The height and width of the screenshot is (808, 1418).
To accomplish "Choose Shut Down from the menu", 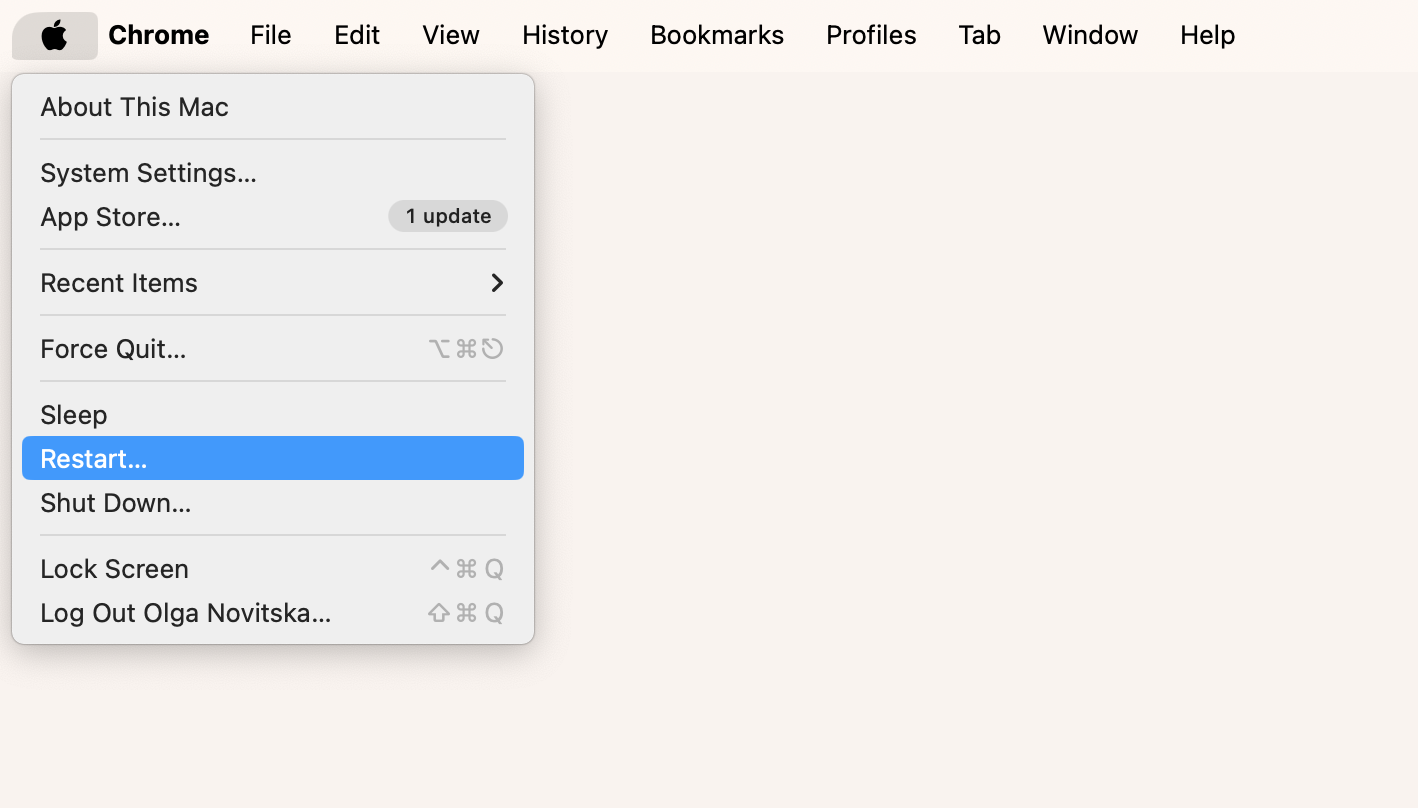I will pyautogui.click(x=115, y=502).
